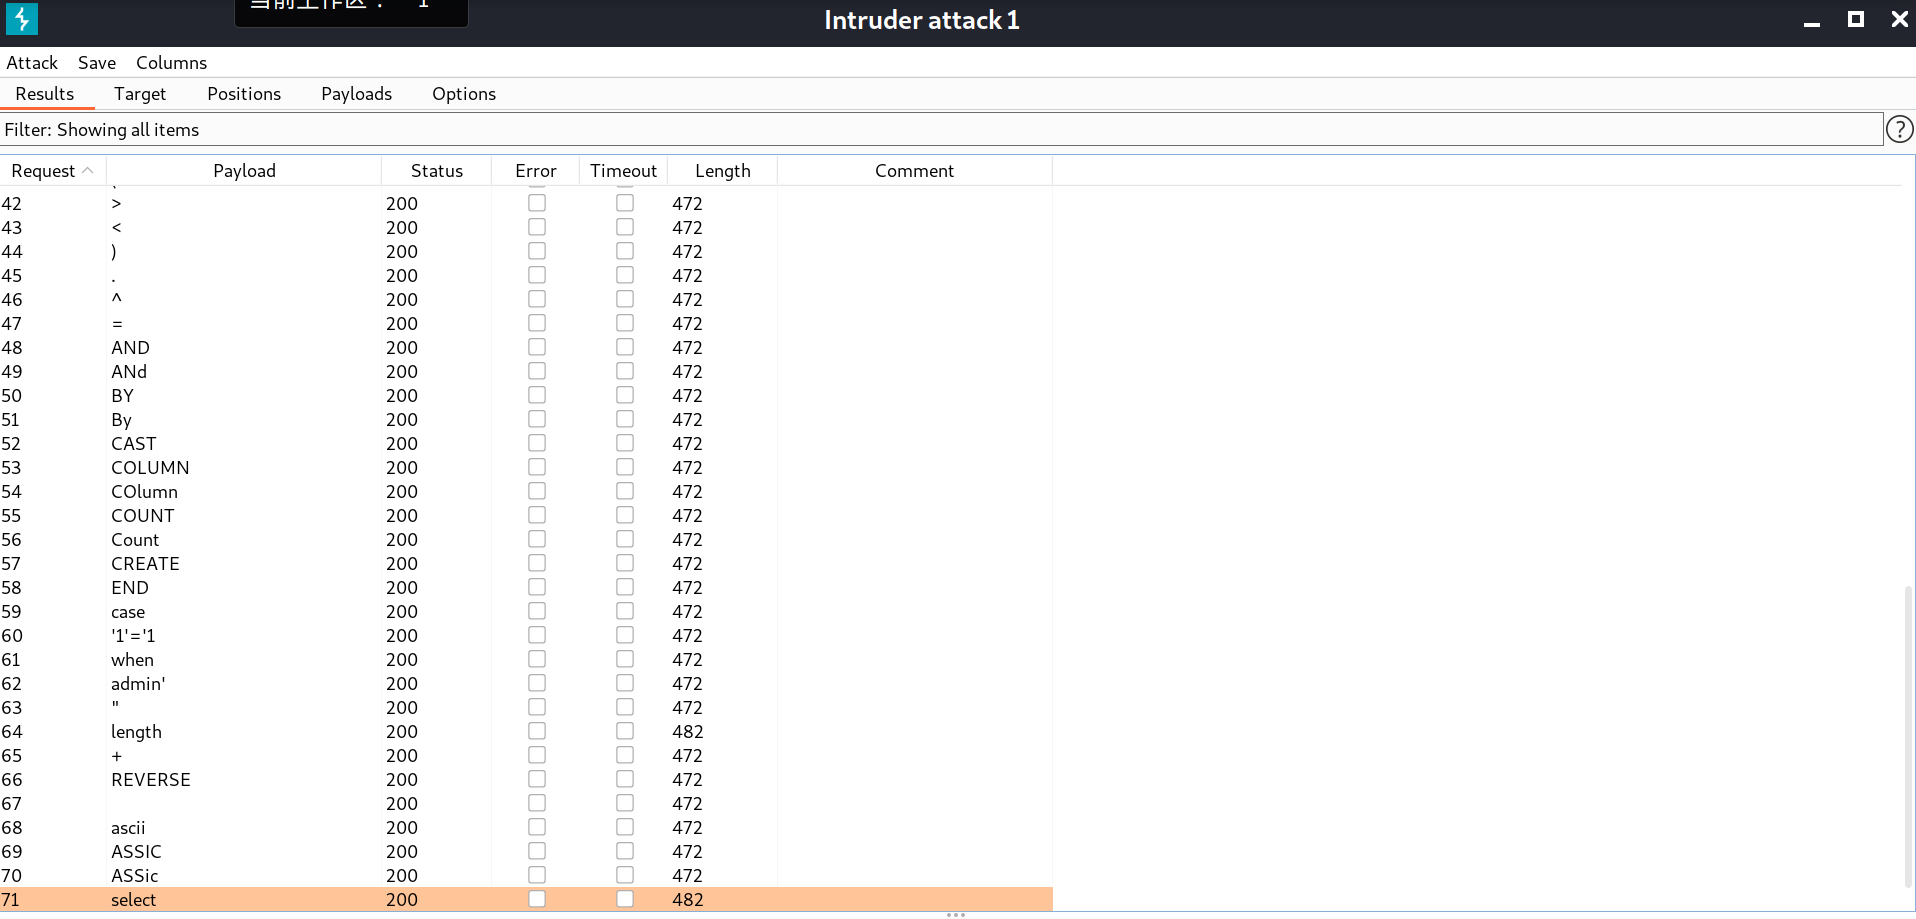
Task: Click the vertical scrollbar of results table
Action: click(1909, 738)
